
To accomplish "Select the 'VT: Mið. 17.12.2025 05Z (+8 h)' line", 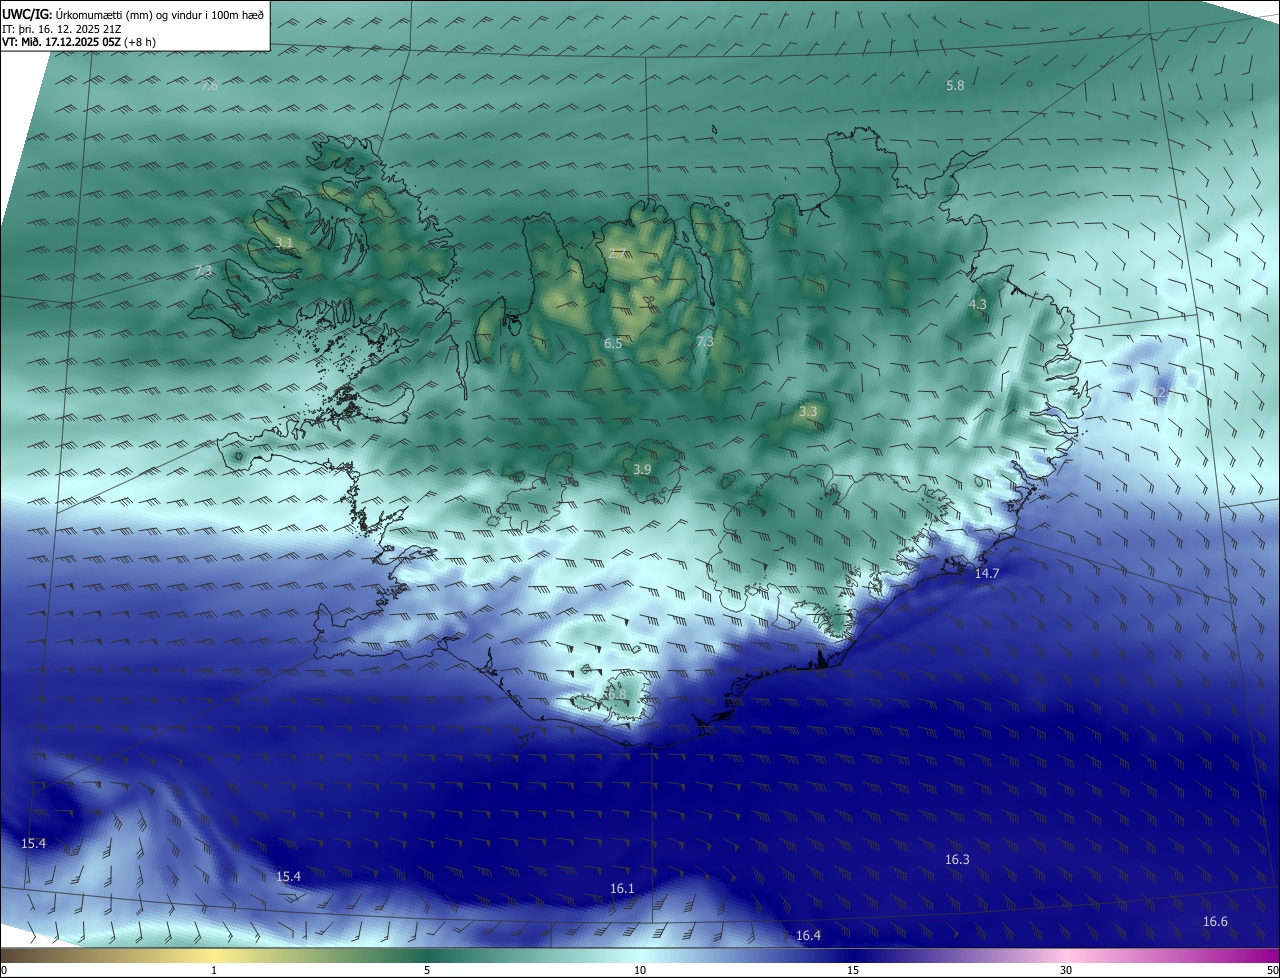I will pyautogui.click(x=79, y=42).
